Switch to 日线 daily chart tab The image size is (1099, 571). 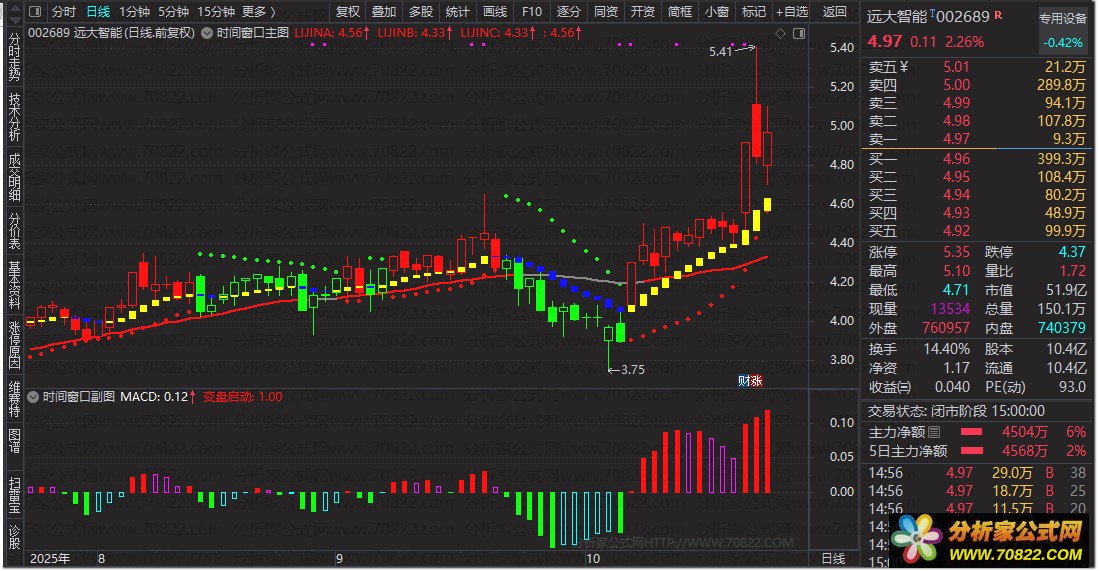pyautogui.click(x=98, y=12)
